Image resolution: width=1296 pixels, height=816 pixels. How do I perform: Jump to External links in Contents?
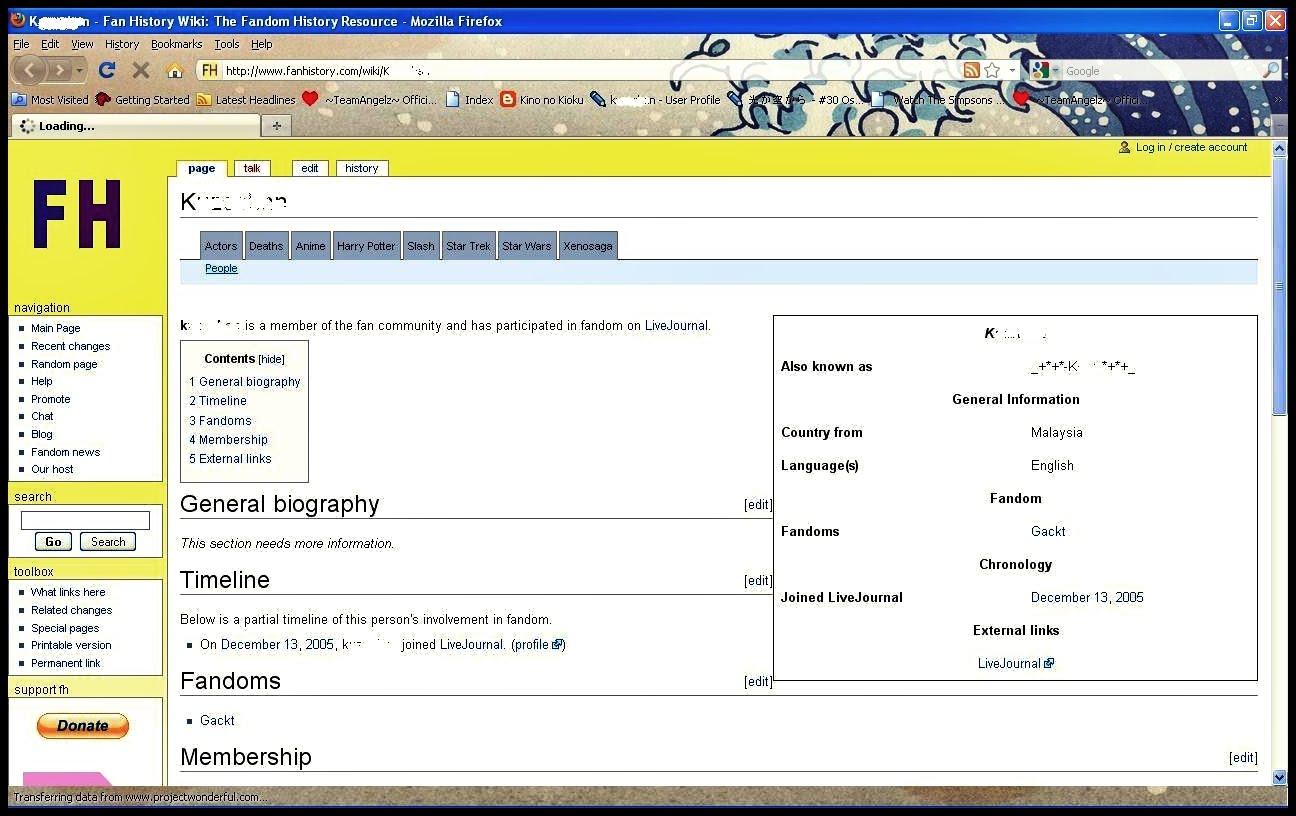point(230,459)
